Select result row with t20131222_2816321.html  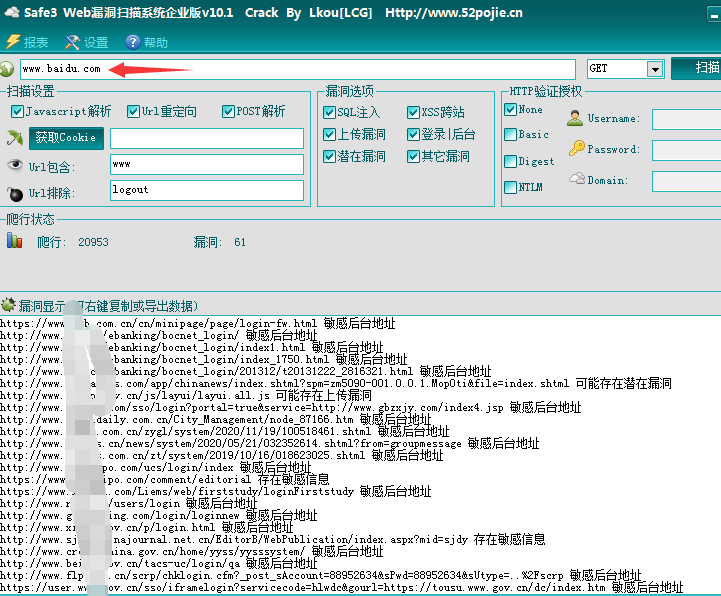(x=246, y=372)
